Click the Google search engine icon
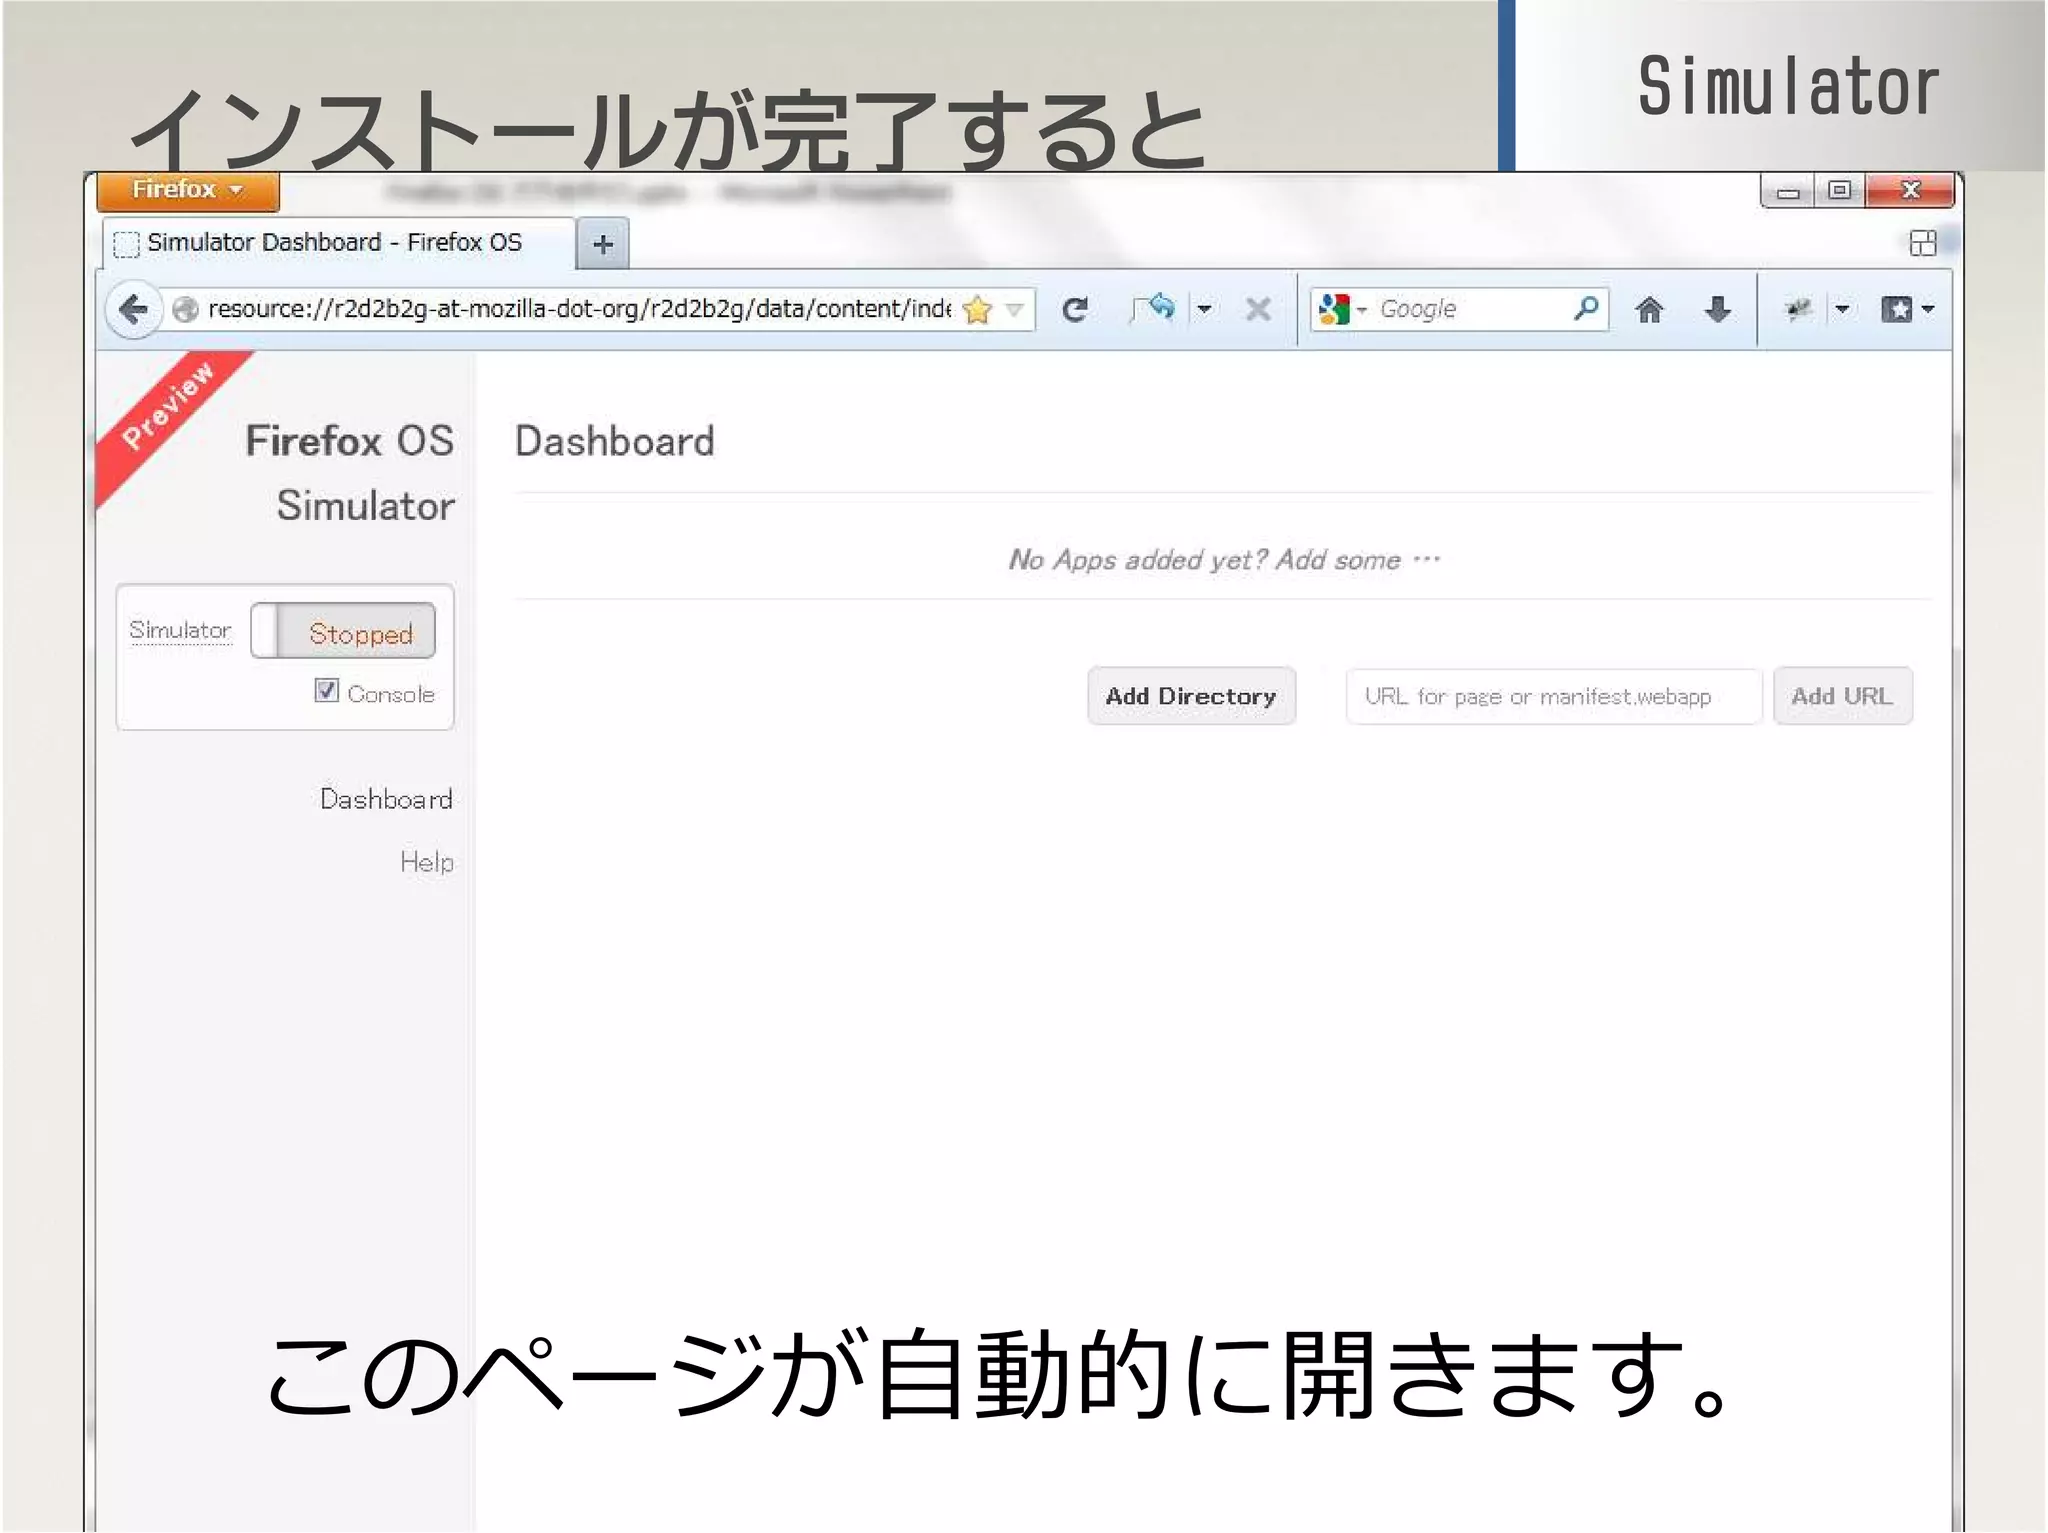 [x=1334, y=310]
